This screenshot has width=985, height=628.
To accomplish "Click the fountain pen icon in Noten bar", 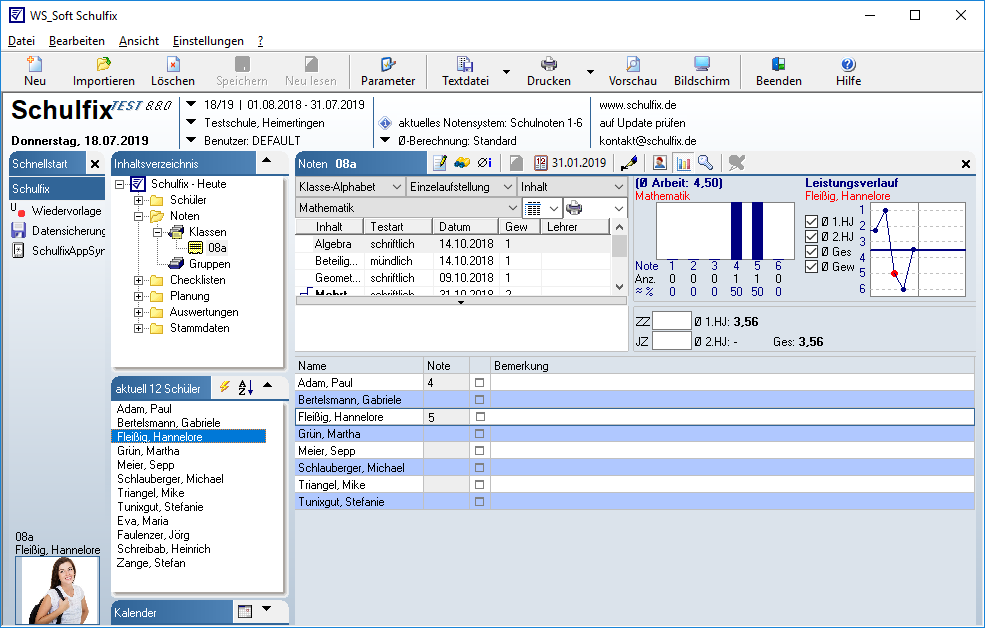I will click(x=629, y=163).
